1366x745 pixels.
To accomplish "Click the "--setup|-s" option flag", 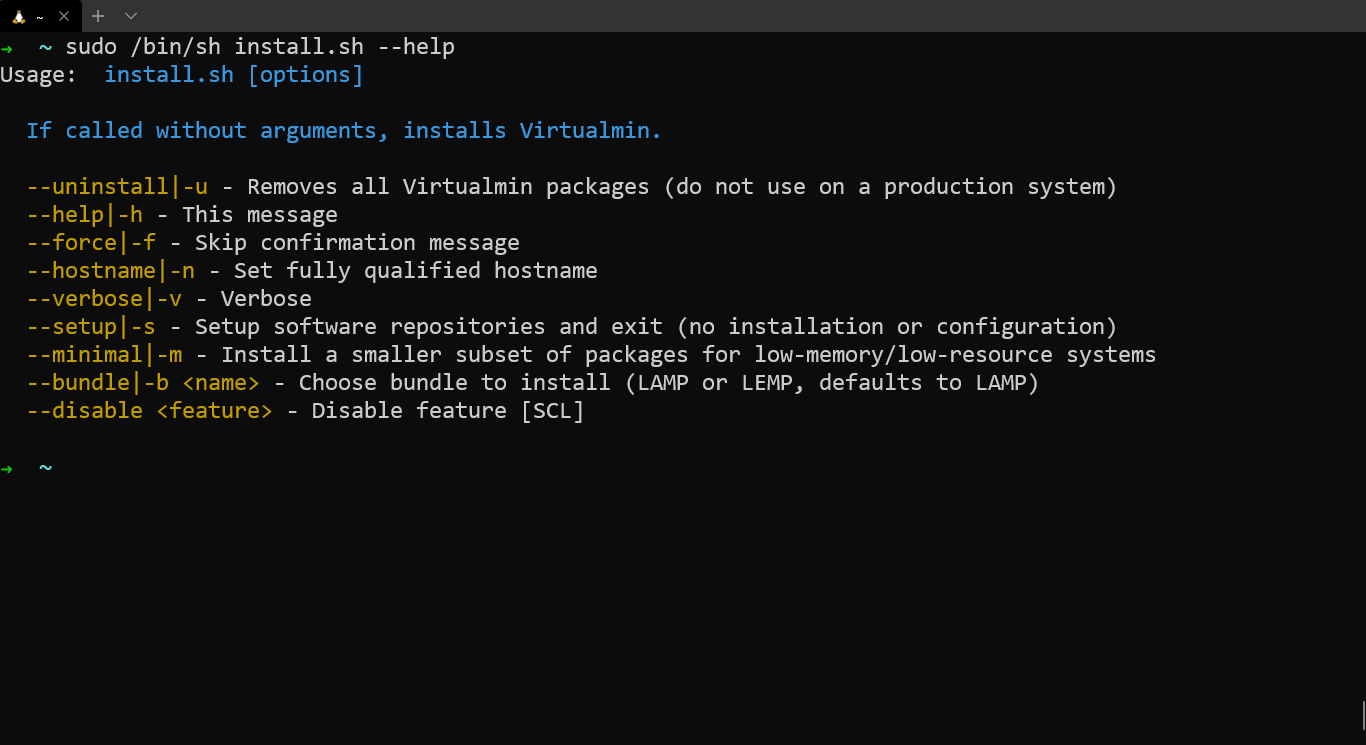I will (x=91, y=327).
